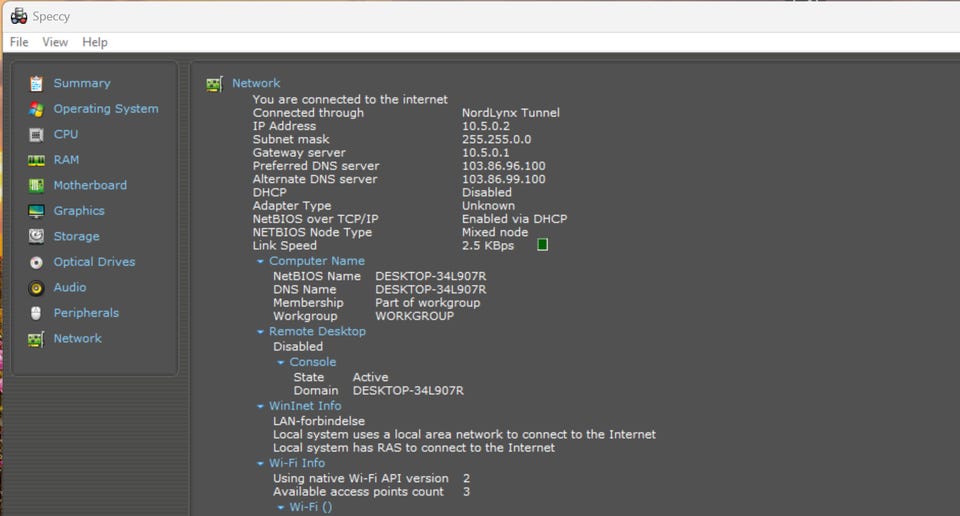Select Alternate DNS 103.86.99.100
This screenshot has height=516, width=960.
[503, 179]
